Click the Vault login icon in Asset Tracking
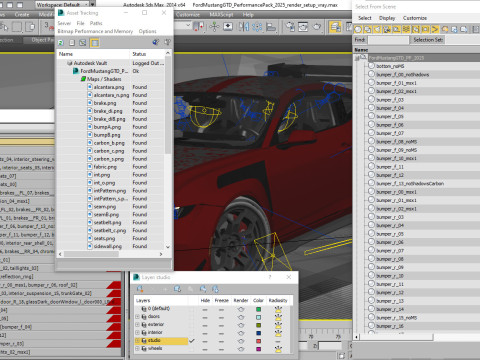This screenshot has height=360, width=480. pos(155,42)
